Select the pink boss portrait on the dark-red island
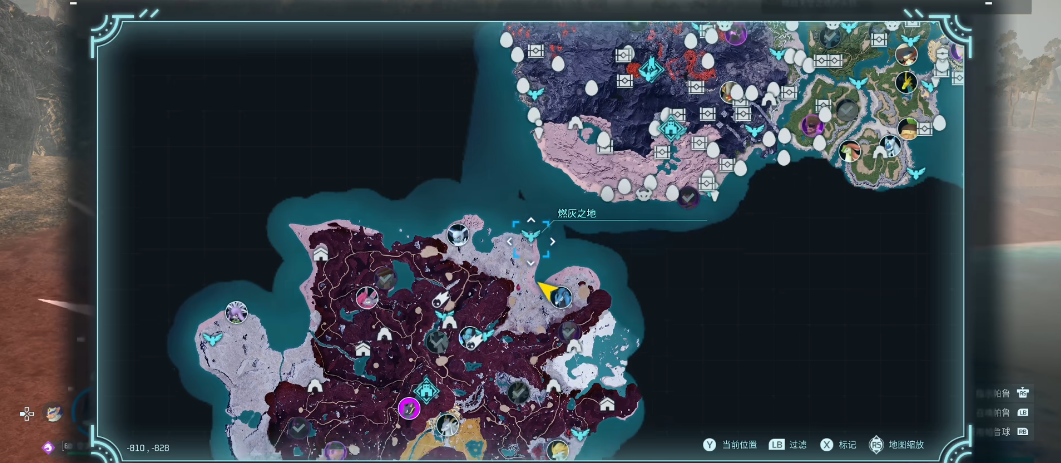The height and width of the screenshot is (463, 1061). [367, 297]
